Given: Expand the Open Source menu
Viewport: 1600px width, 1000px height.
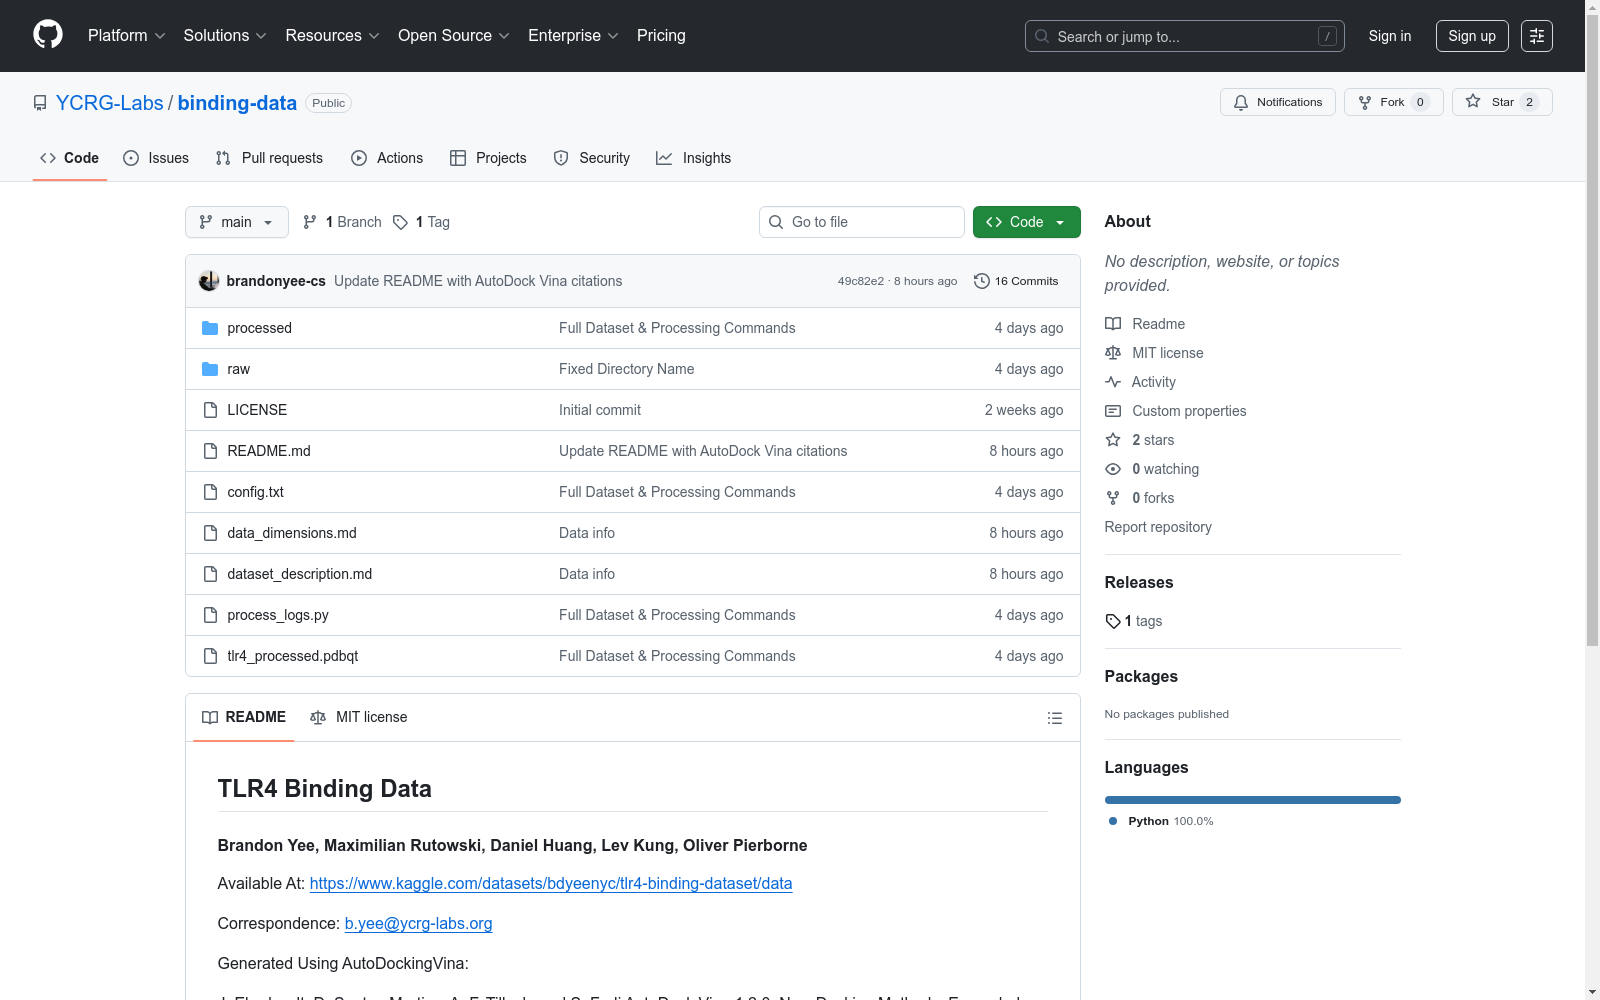Looking at the screenshot, I should coord(454,36).
